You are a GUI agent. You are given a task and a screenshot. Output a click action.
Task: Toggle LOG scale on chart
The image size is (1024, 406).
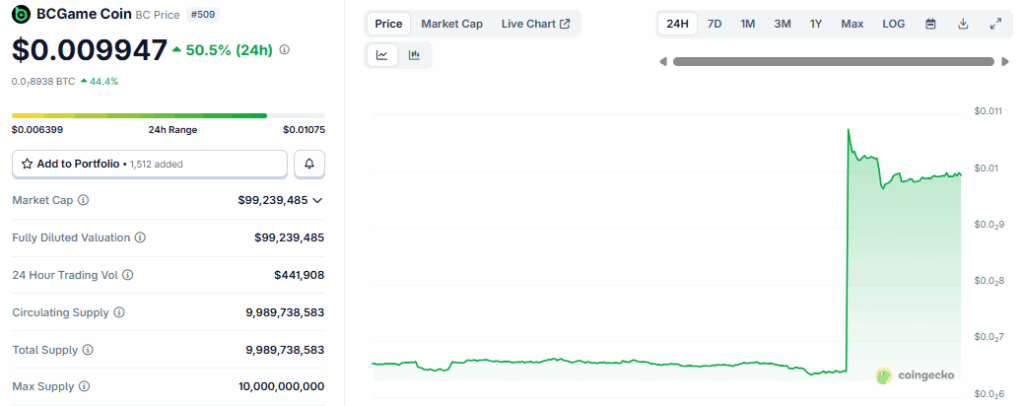[x=893, y=24]
